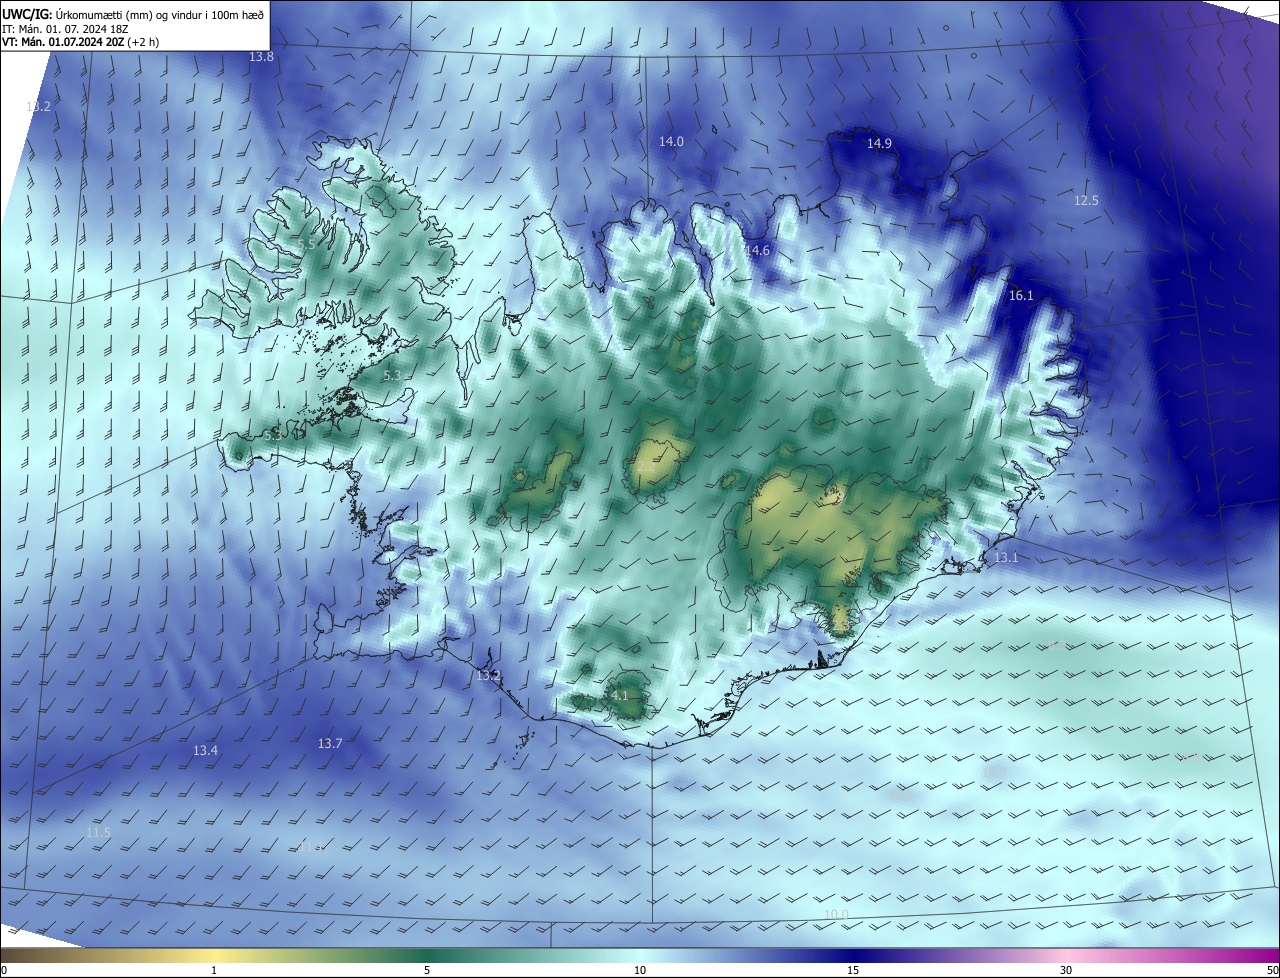Click the colorbar tick label 10
This screenshot has width=1280, height=978.
pyautogui.click(x=640, y=970)
